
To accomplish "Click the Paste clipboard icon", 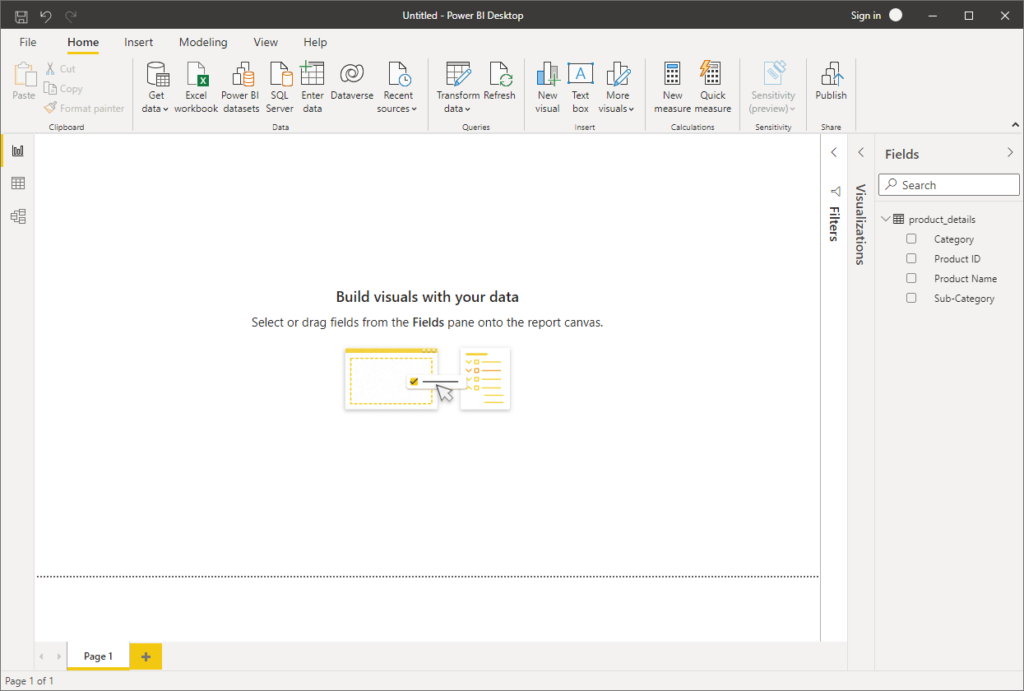I will coord(24,74).
